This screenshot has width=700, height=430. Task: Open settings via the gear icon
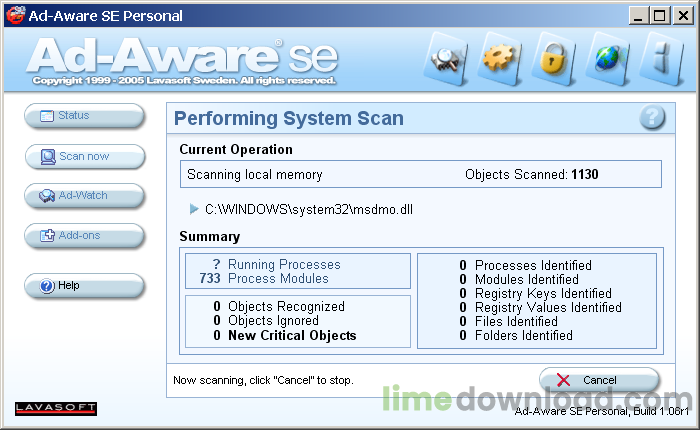pyautogui.click(x=499, y=59)
